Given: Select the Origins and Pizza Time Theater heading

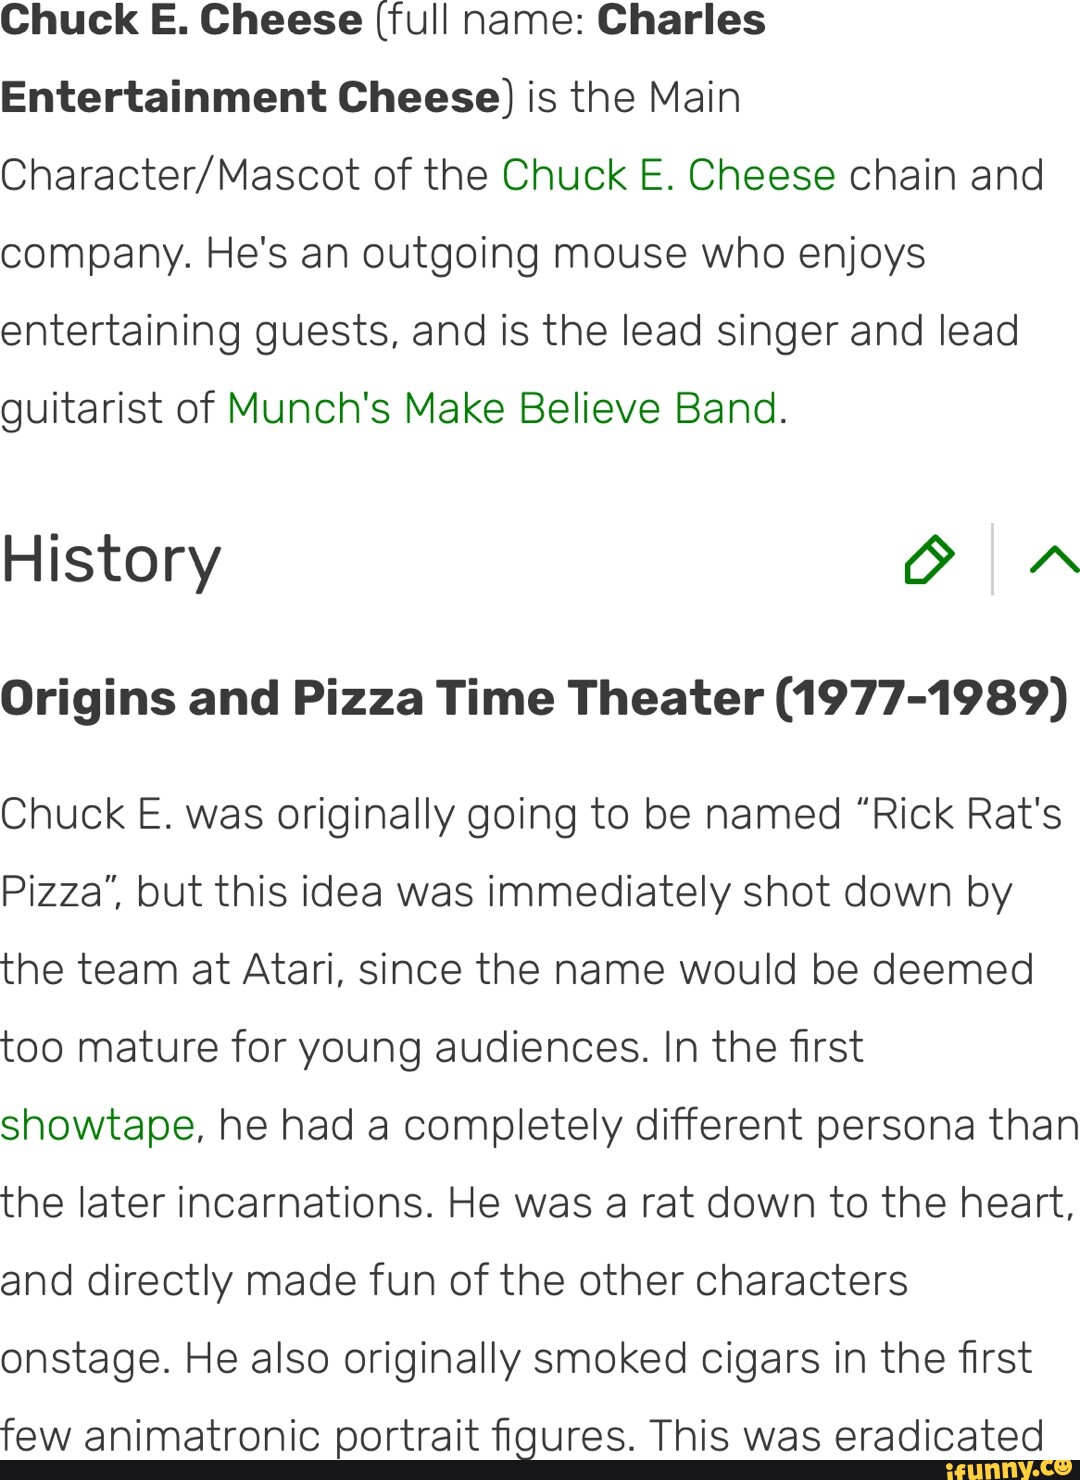Looking at the screenshot, I should point(533,699).
